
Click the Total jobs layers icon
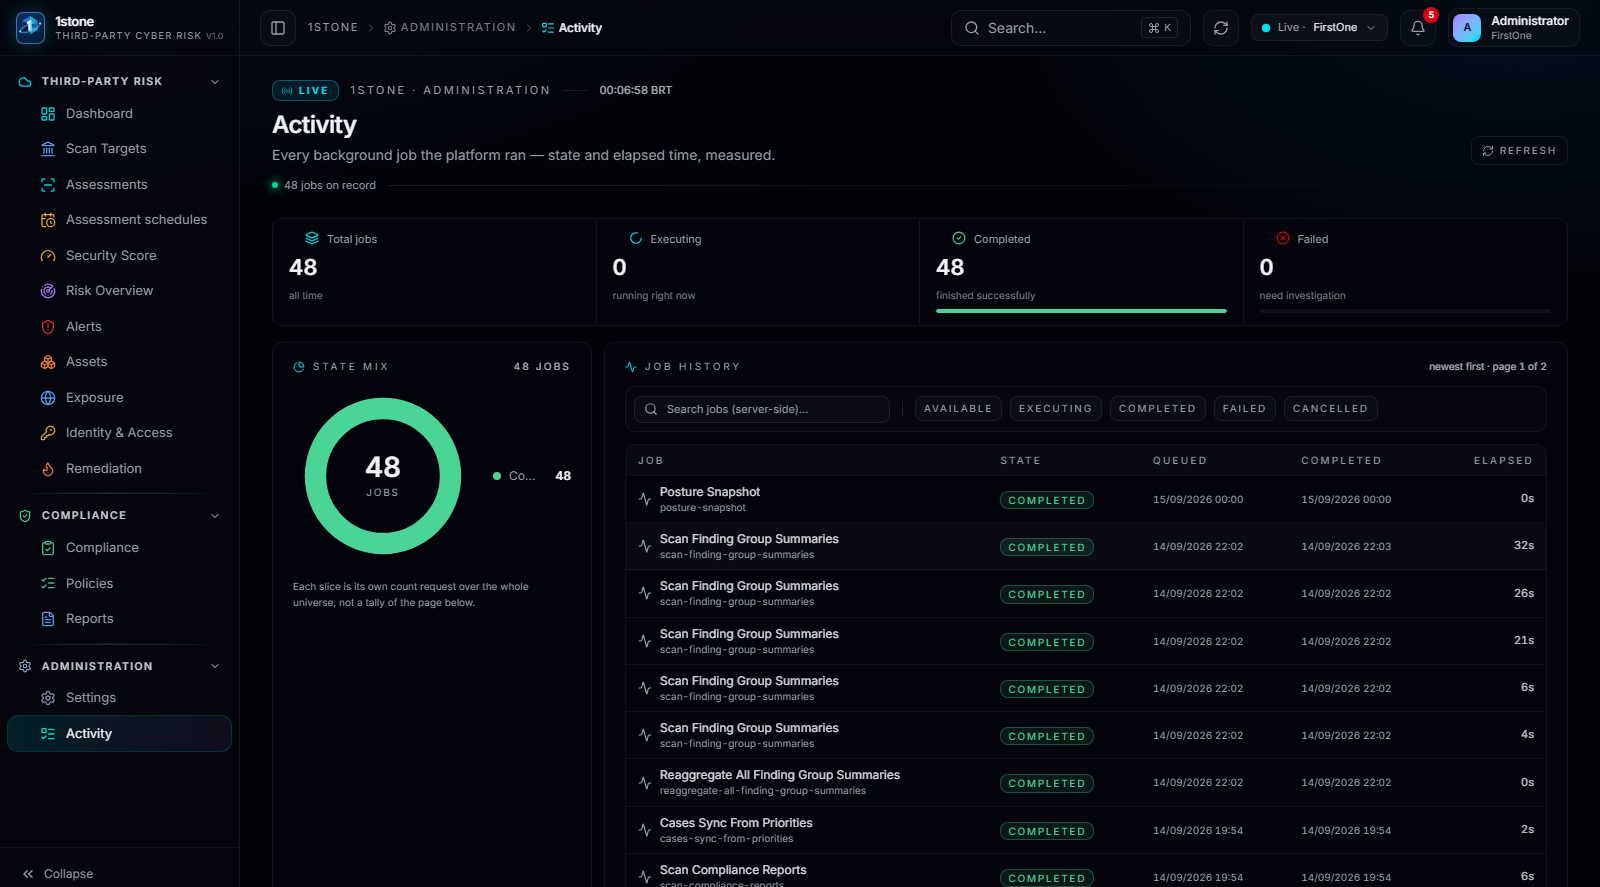[x=312, y=239]
